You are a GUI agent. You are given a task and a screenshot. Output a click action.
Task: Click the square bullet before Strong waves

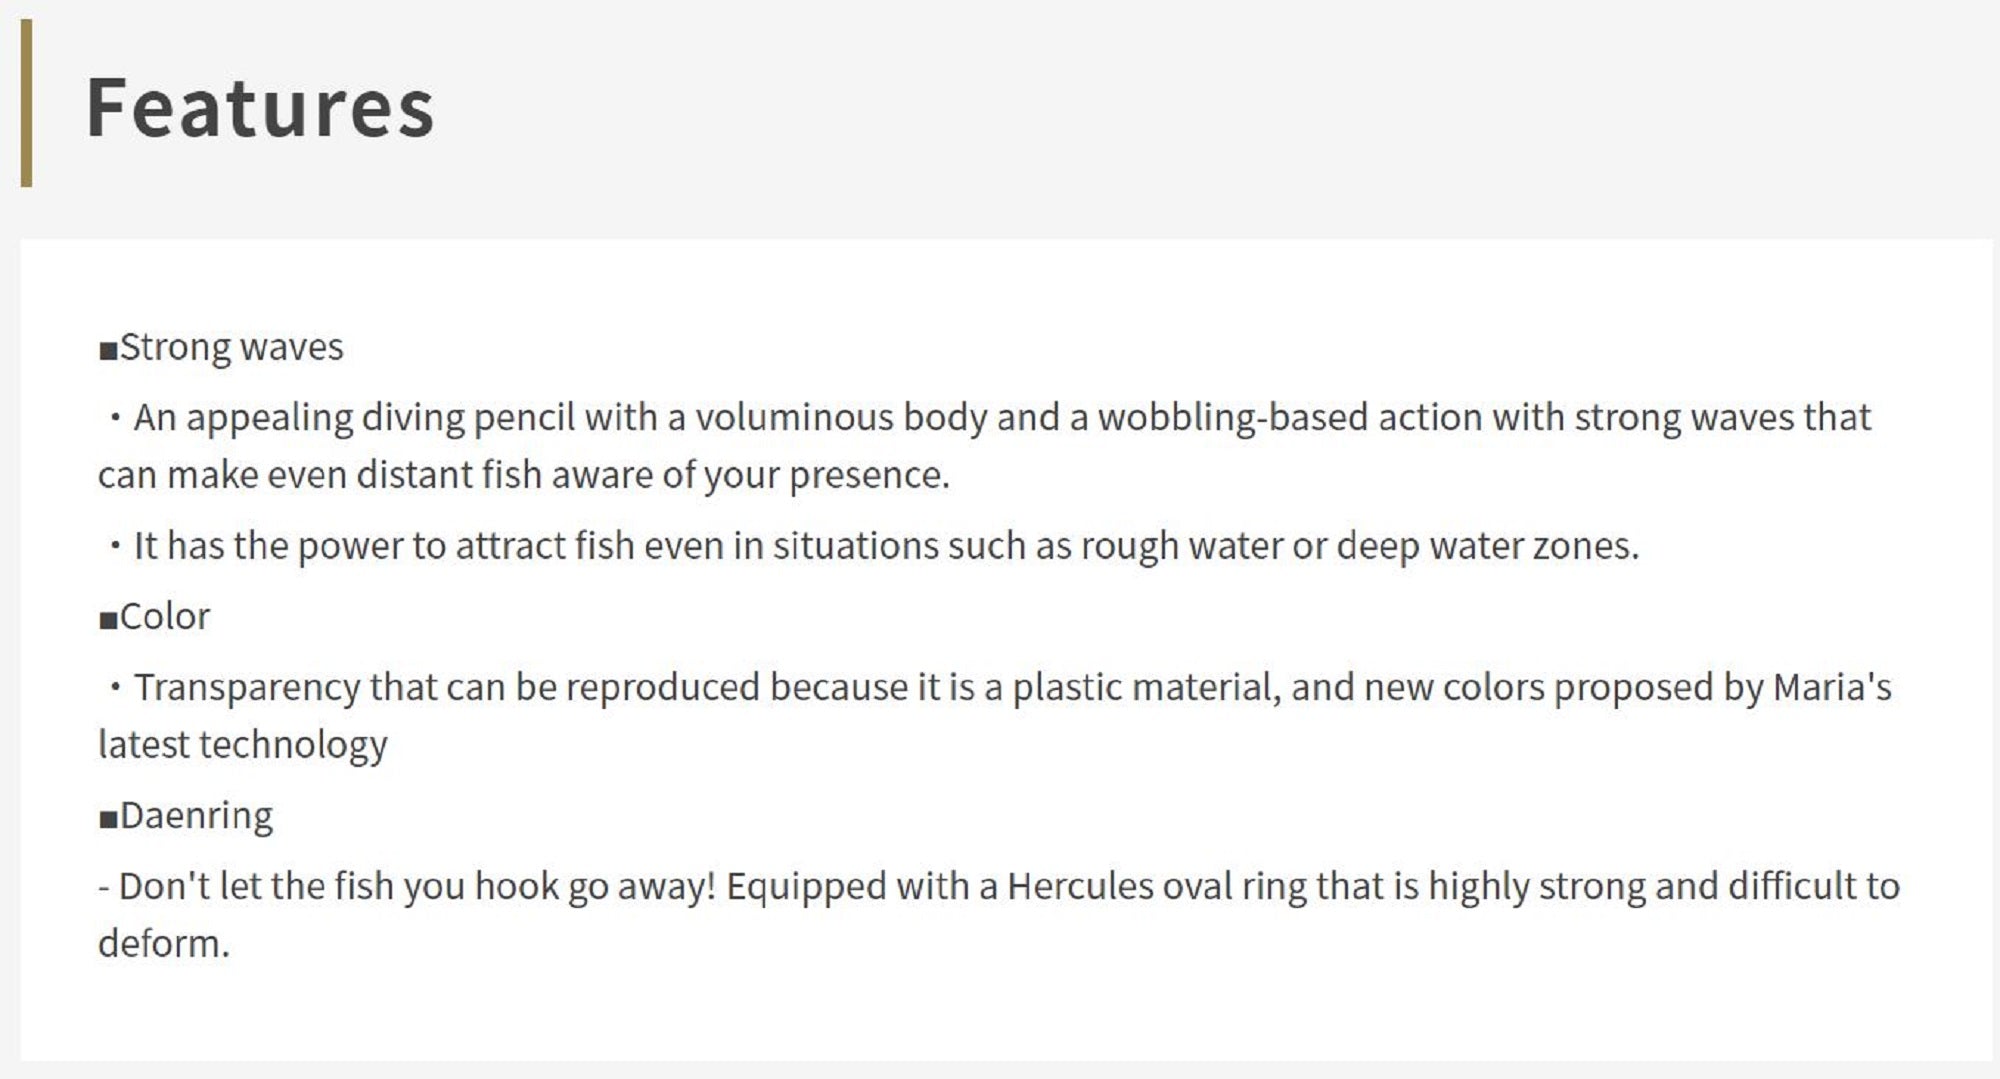coord(108,350)
